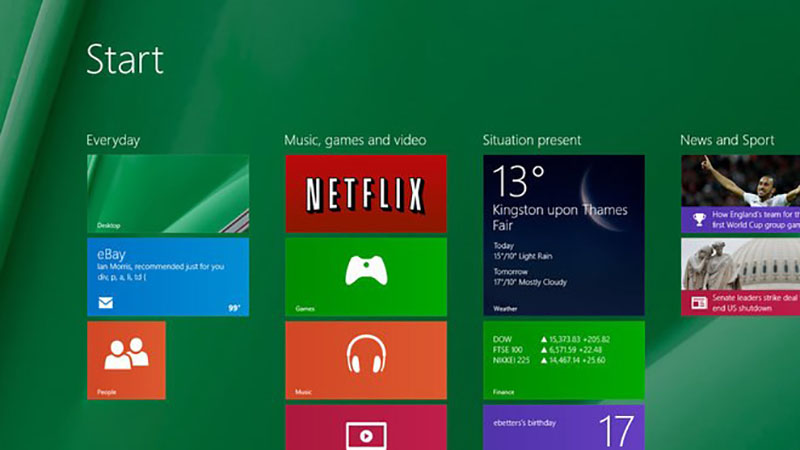Click the newspaper icon on News tile
Screen dimensions: 800x450
[x=699, y=303]
